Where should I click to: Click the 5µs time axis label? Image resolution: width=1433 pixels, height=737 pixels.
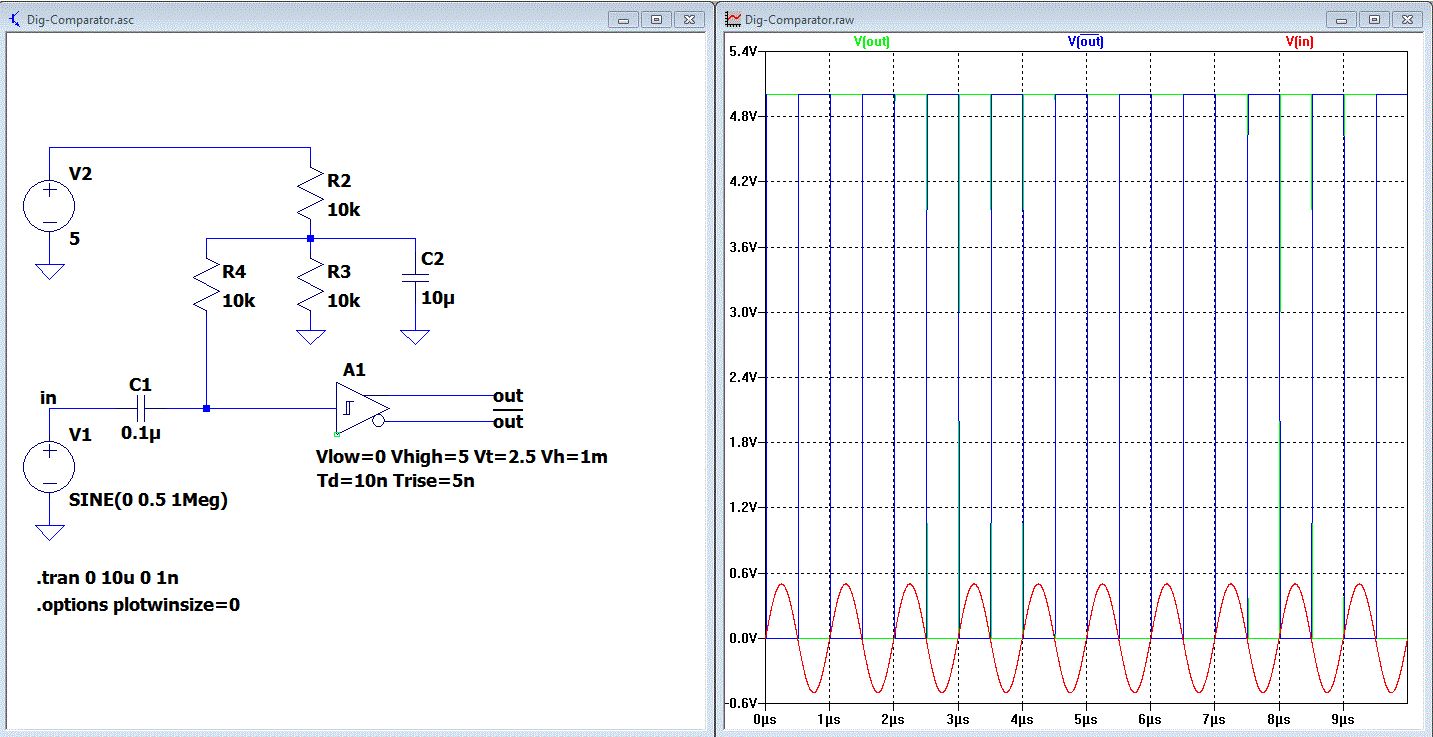tap(1086, 719)
